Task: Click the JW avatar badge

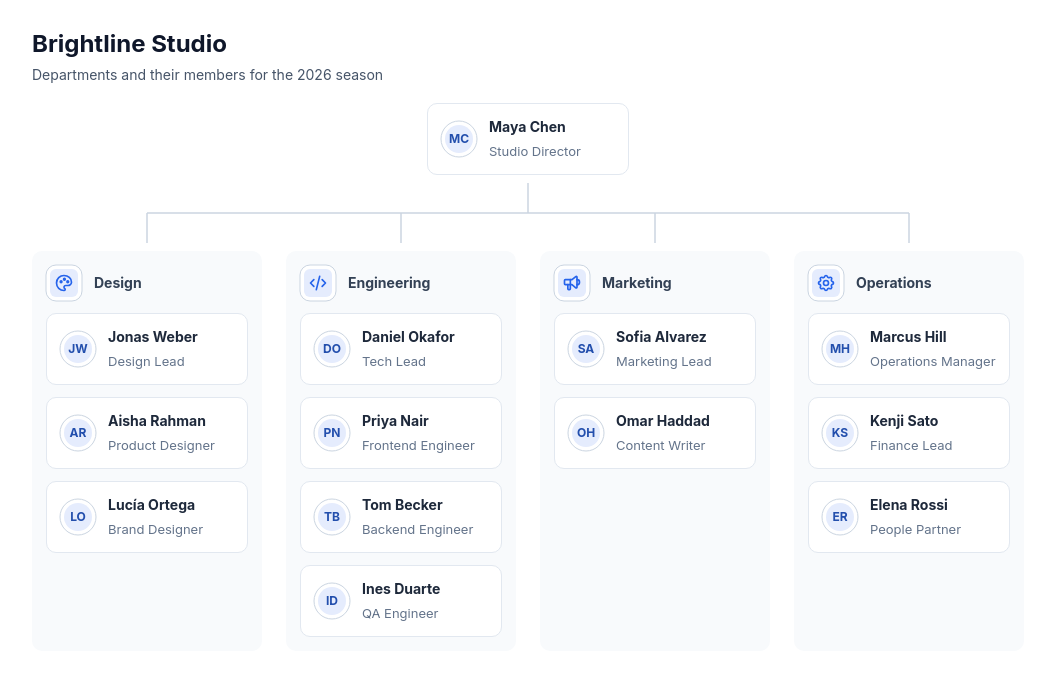Action: [78, 349]
